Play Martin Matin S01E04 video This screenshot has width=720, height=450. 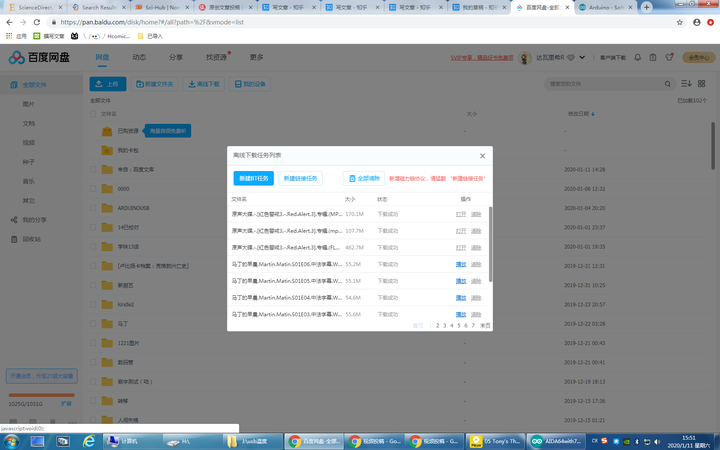click(x=461, y=298)
